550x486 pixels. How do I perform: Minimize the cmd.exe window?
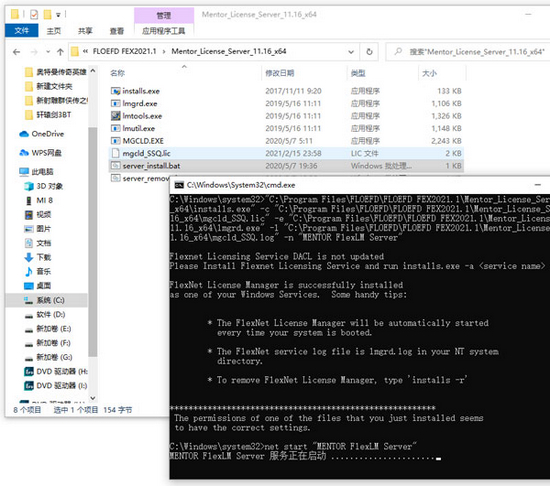(x=537, y=185)
